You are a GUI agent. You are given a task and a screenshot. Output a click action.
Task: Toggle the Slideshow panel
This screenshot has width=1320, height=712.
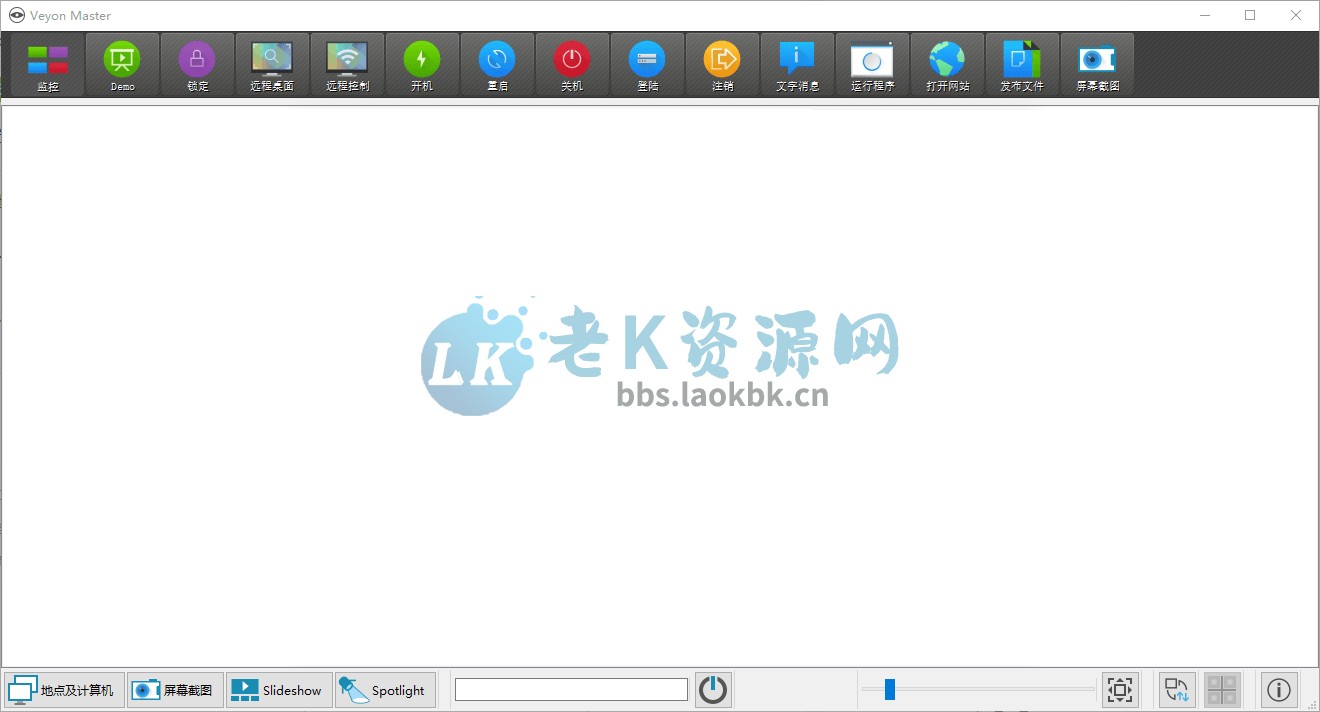click(279, 690)
